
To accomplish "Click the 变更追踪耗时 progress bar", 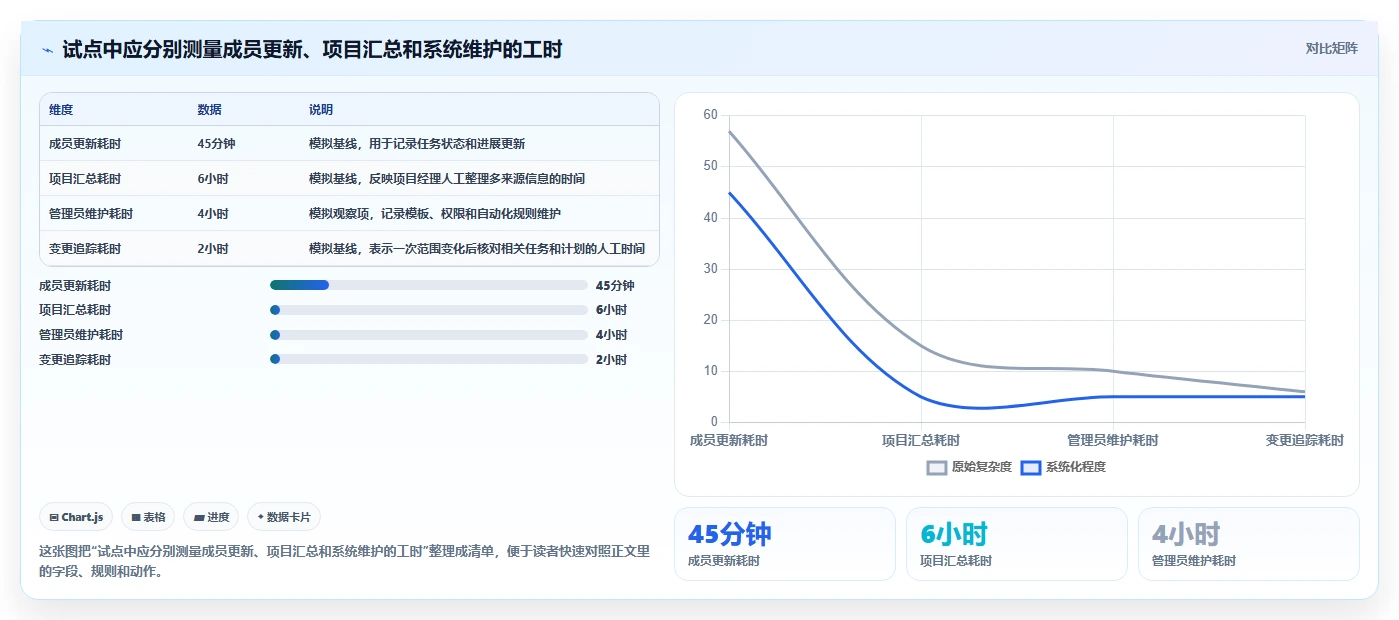I will point(429,359).
